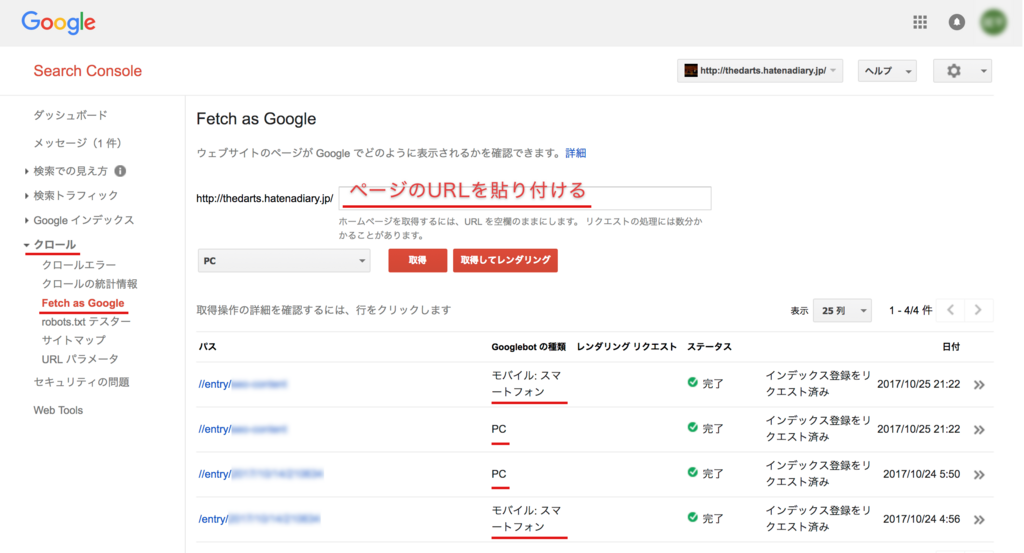Click the site favicon in property selector
The width and height of the screenshot is (1024, 553).
[x=690, y=71]
